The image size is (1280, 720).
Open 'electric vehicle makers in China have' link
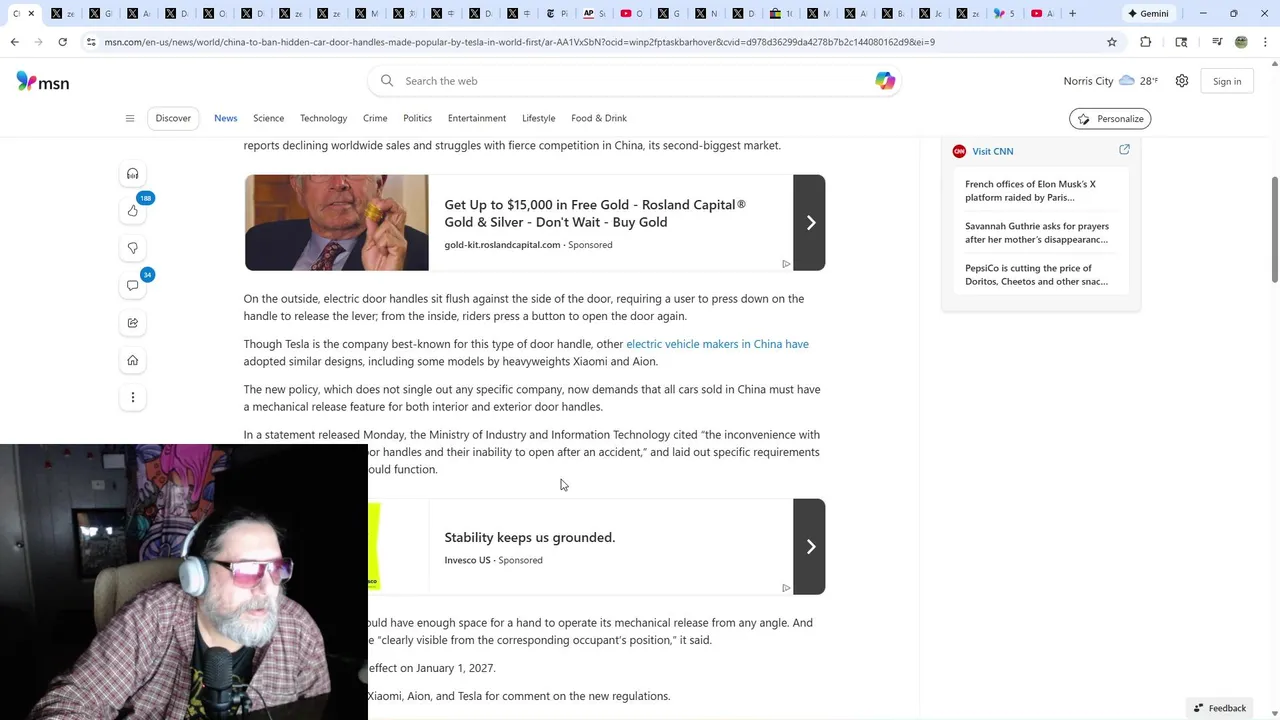717,344
